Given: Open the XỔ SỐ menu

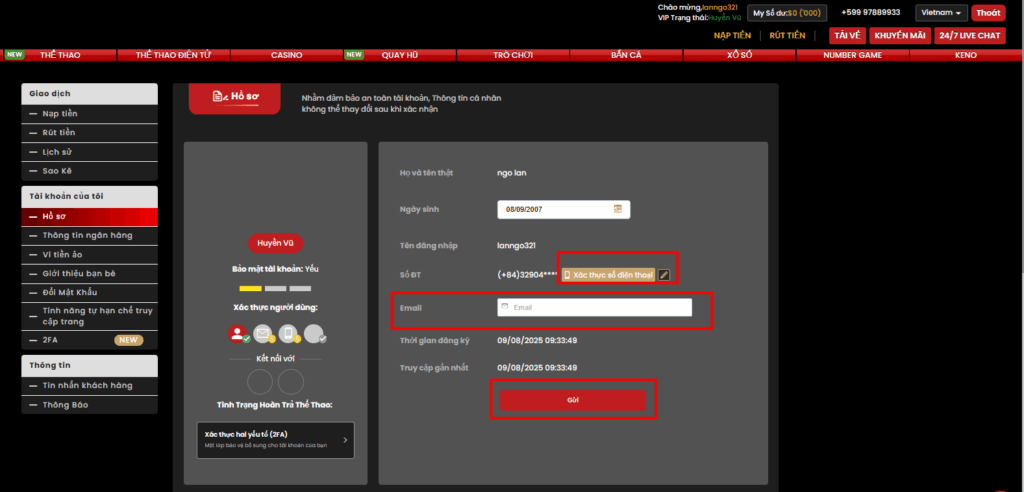Looking at the screenshot, I should [x=739, y=55].
